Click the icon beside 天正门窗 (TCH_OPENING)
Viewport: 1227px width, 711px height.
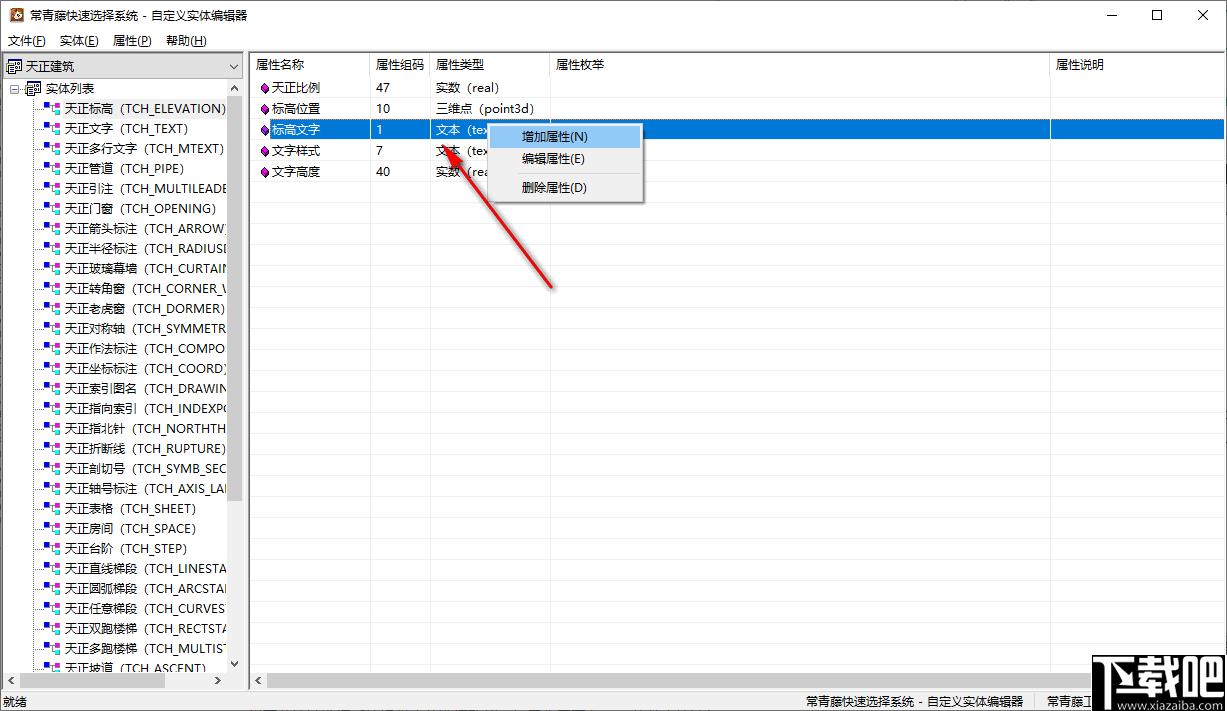coord(52,208)
